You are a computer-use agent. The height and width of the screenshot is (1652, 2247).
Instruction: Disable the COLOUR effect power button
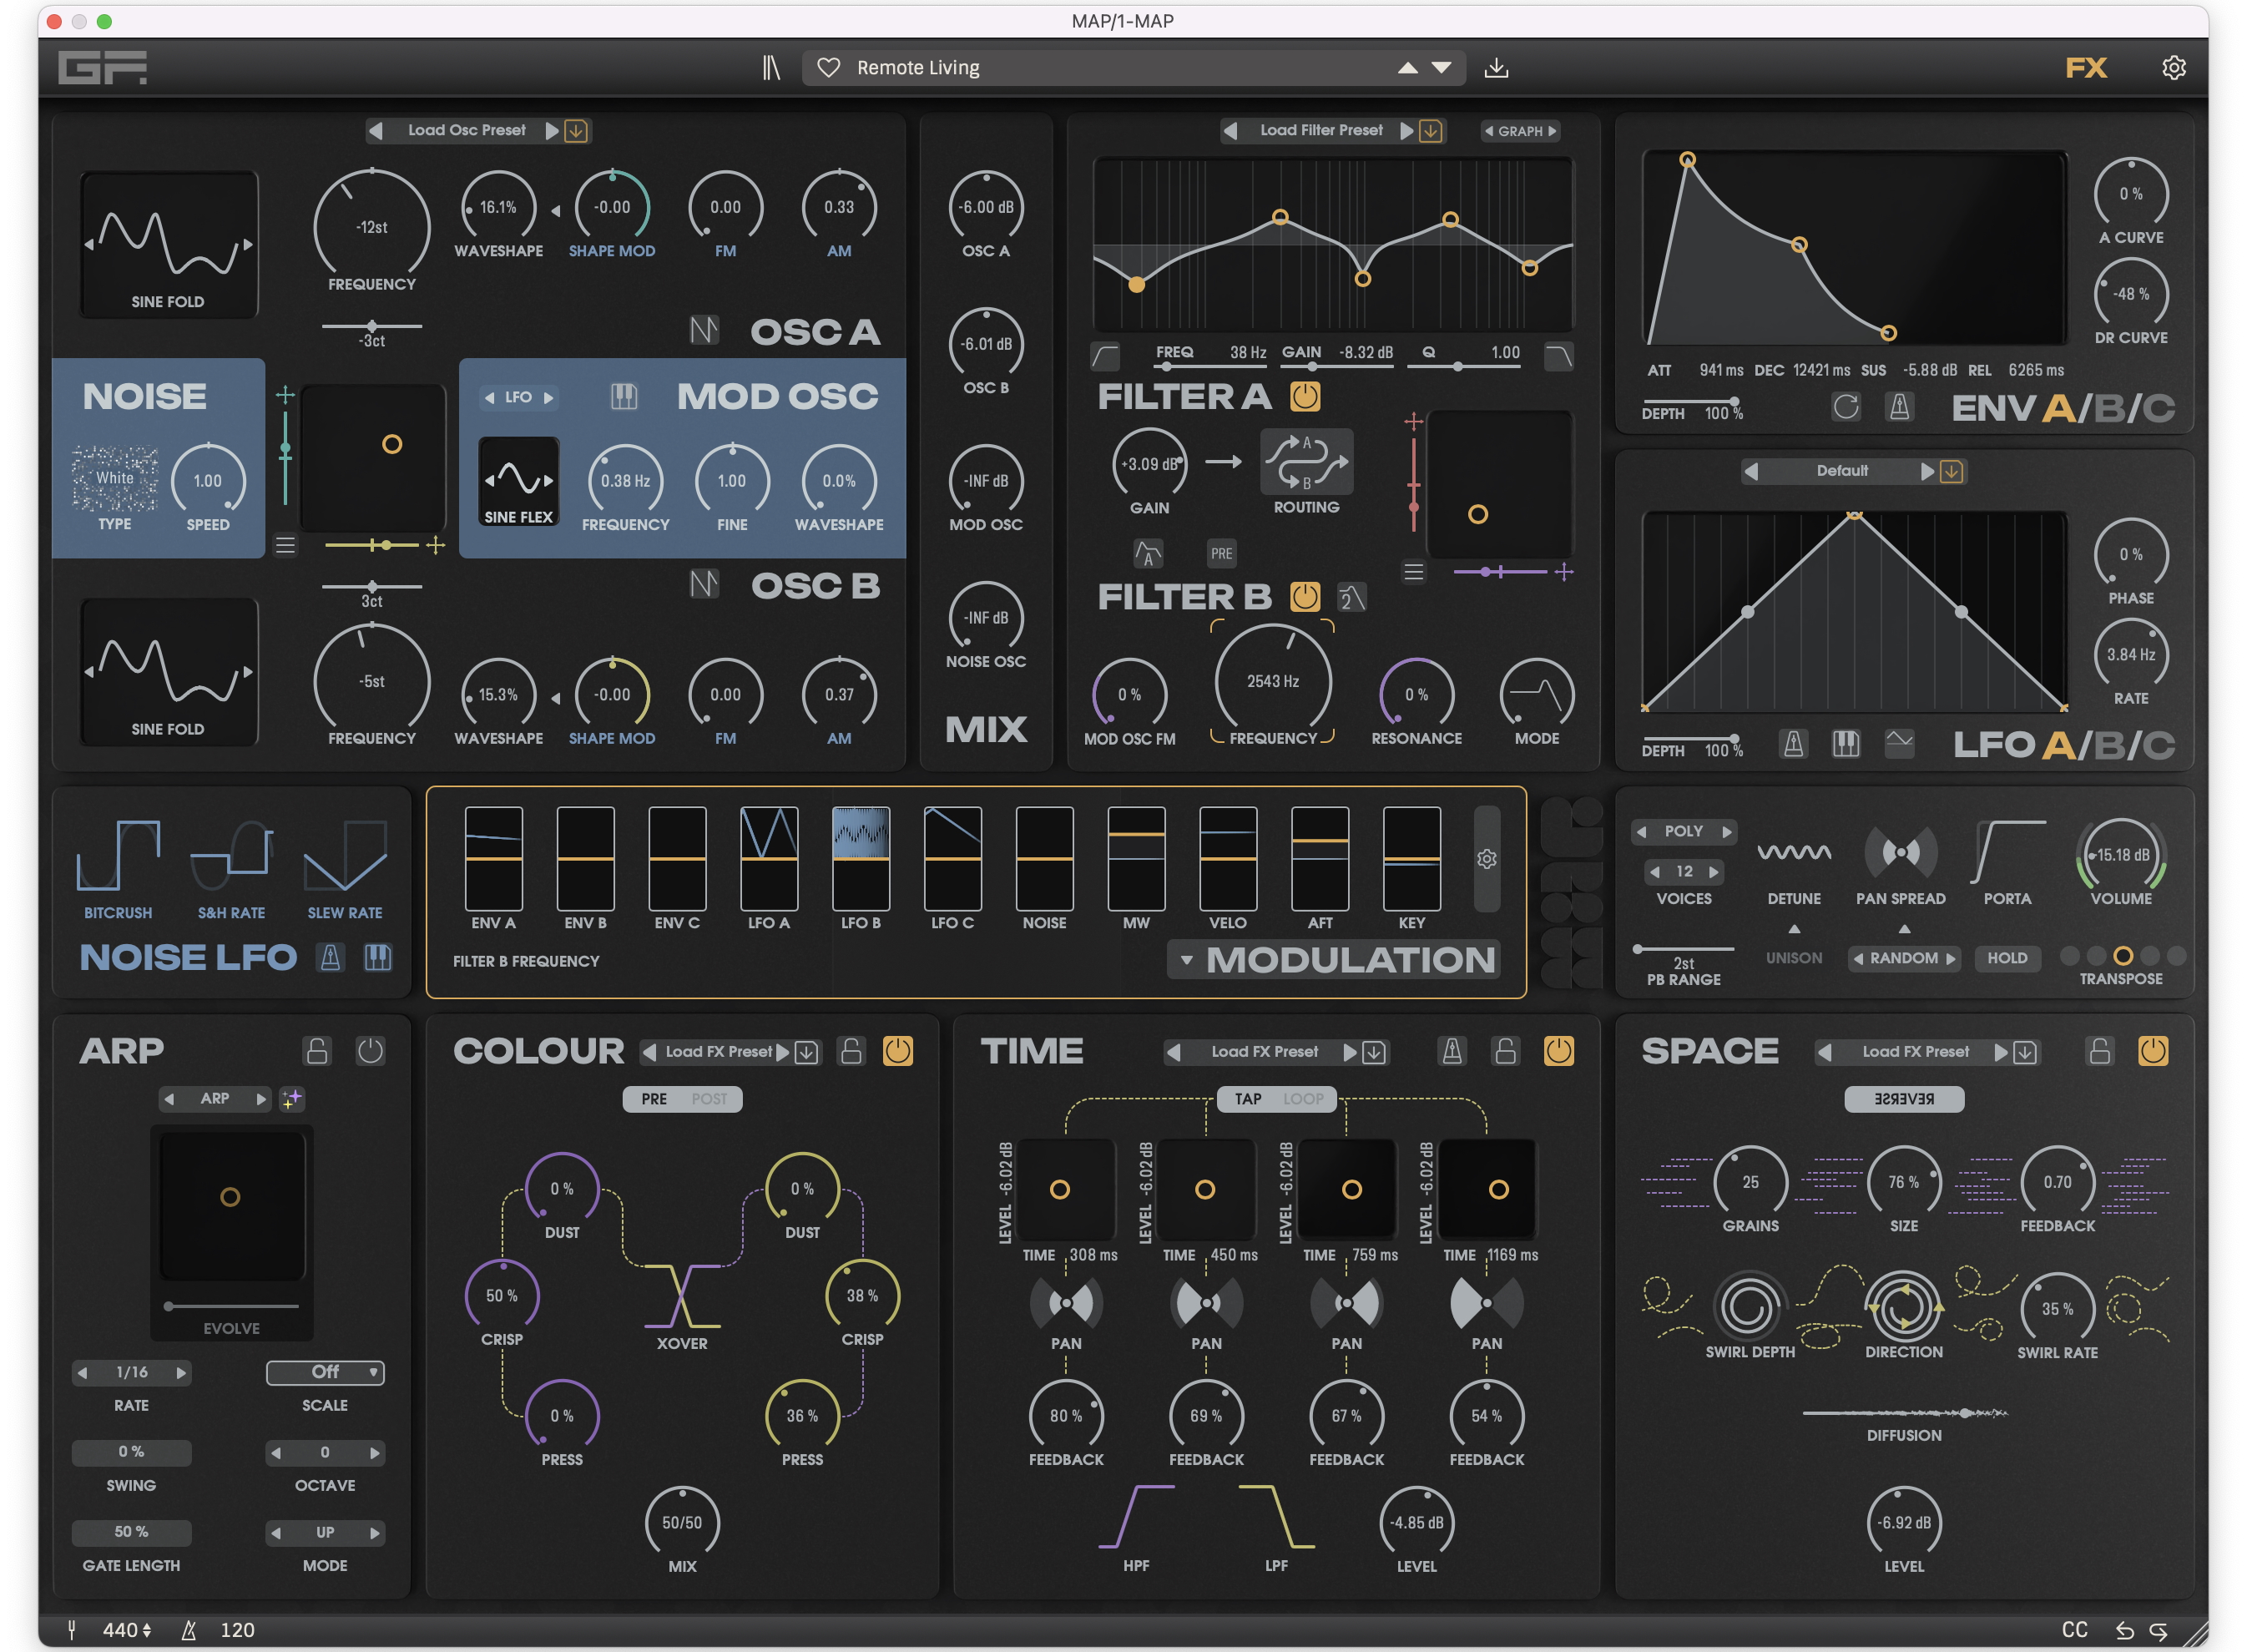[897, 1051]
